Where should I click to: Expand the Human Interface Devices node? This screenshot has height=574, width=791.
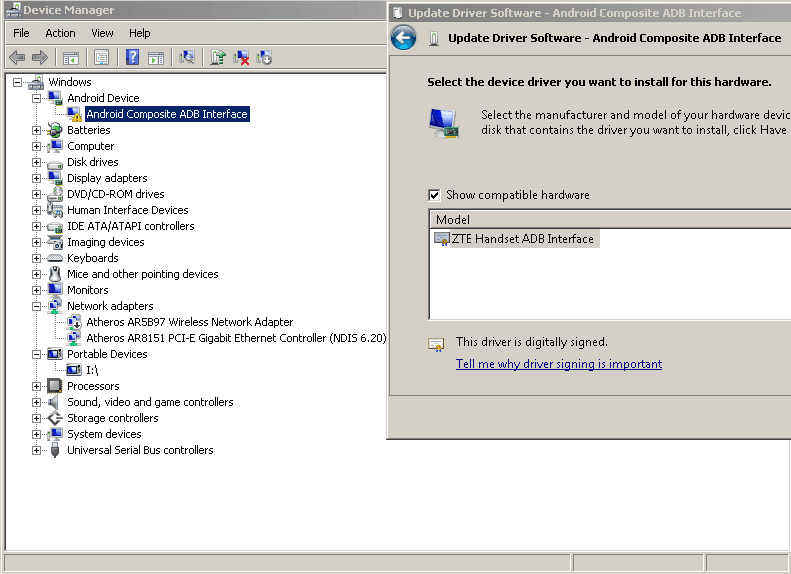(x=36, y=210)
